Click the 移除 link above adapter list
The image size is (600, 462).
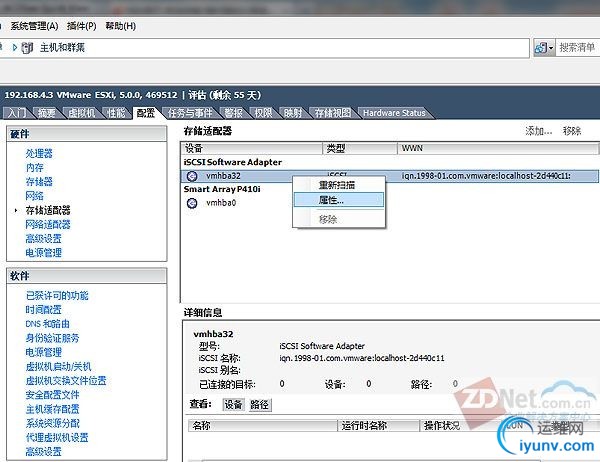572,131
